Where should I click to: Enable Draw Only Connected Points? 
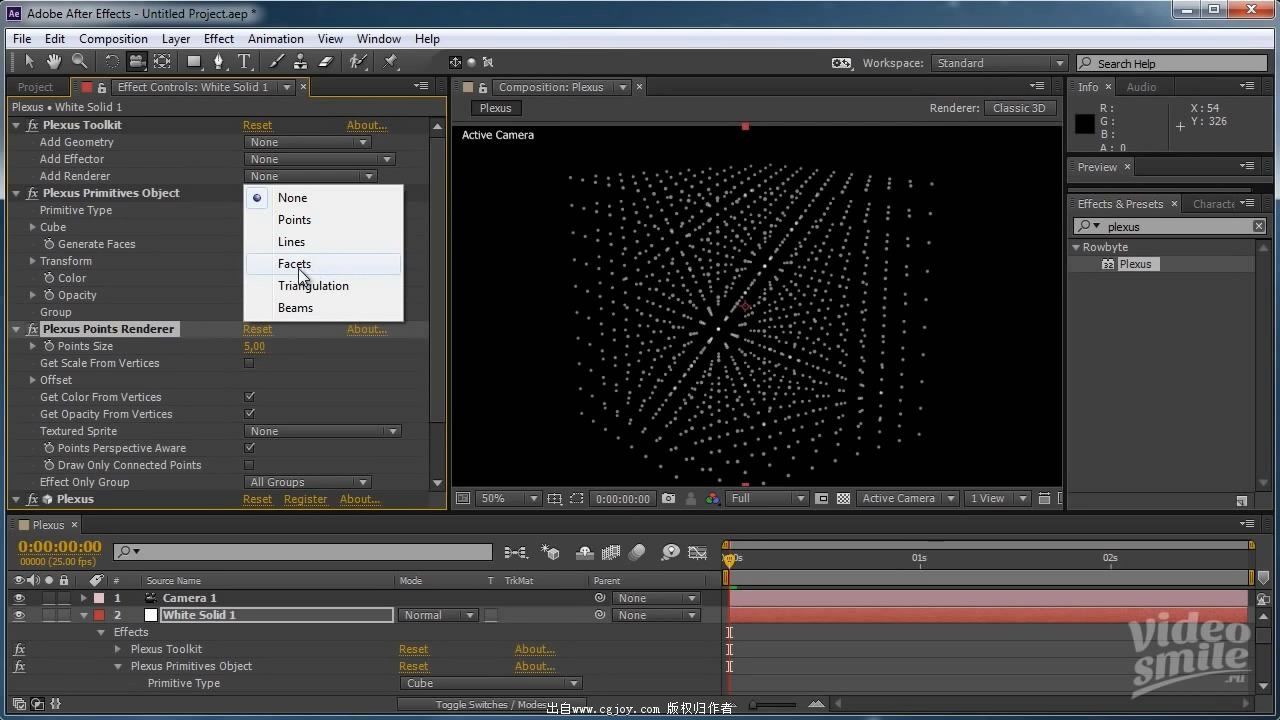tap(249, 465)
